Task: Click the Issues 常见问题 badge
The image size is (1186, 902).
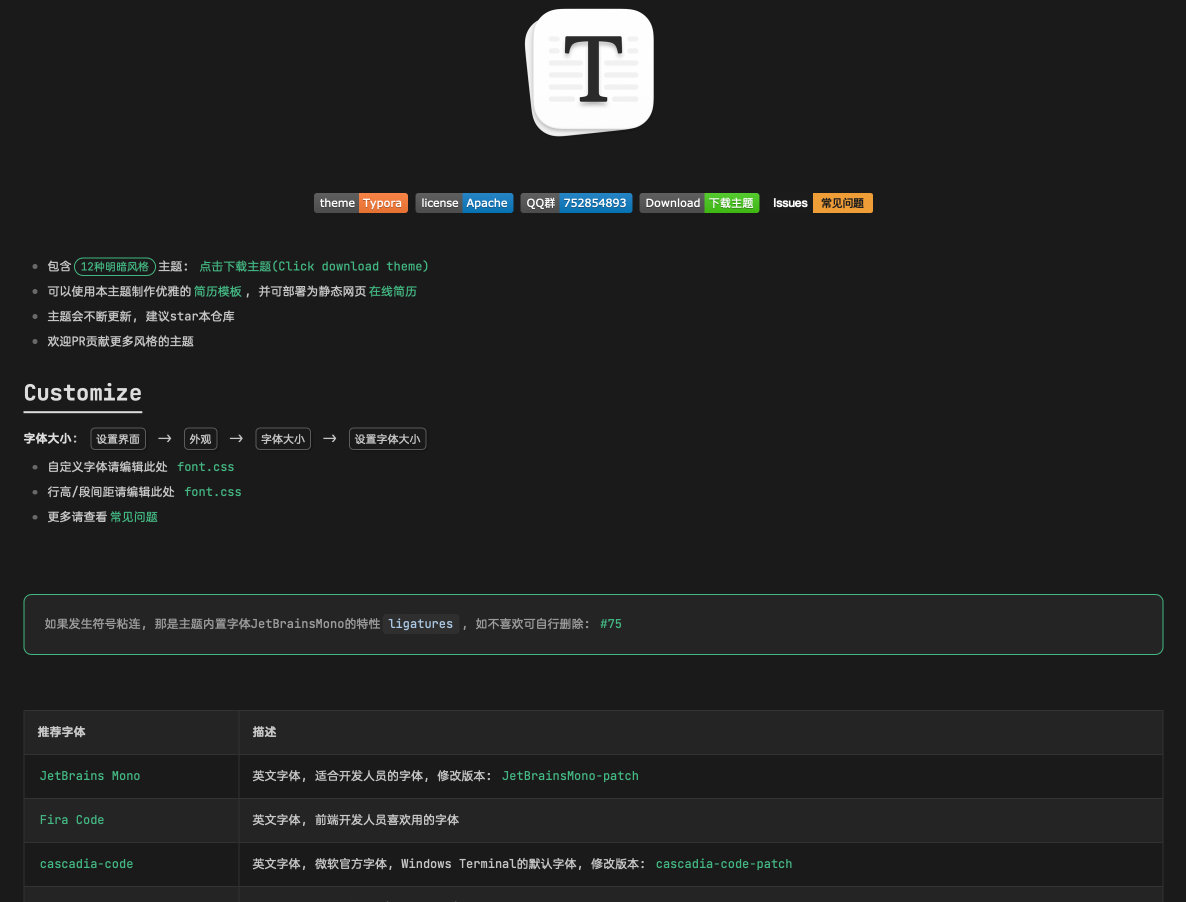Action: coord(820,203)
